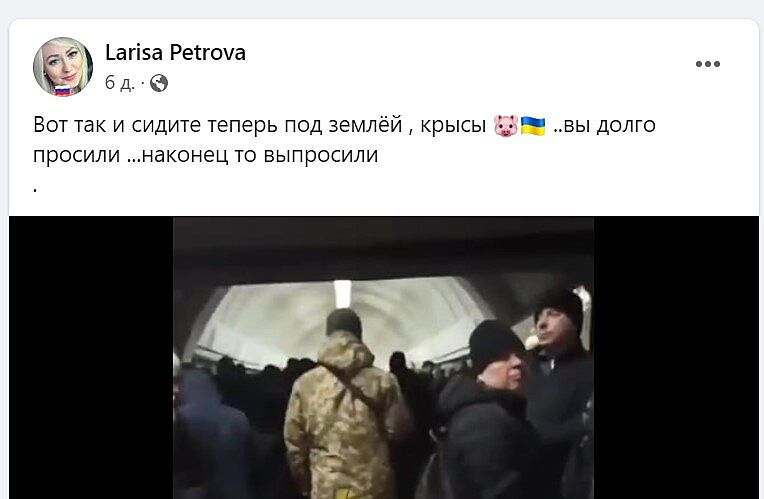This screenshot has width=764, height=499.
Task: Click the man in the camouflage jacket
Action: [x=346, y=404]
